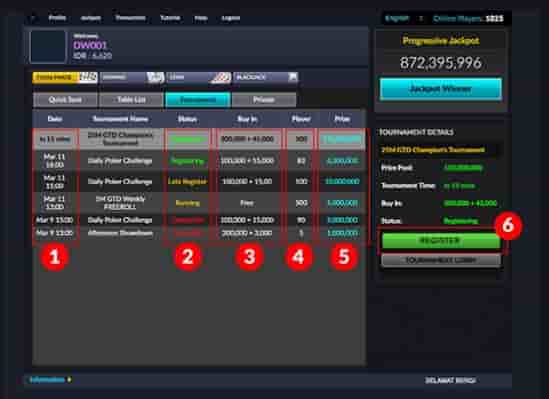
Task: Switch to the Quick Seat tab
Action: [x=65, y=100]
